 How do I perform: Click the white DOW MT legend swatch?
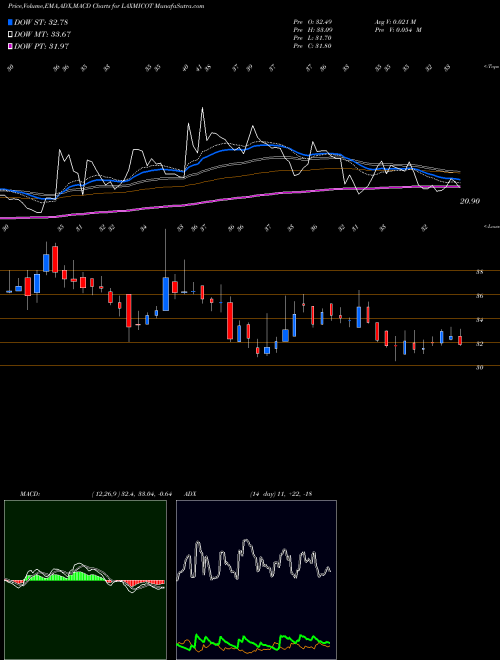pyautogui.click(x=10, y=35)
